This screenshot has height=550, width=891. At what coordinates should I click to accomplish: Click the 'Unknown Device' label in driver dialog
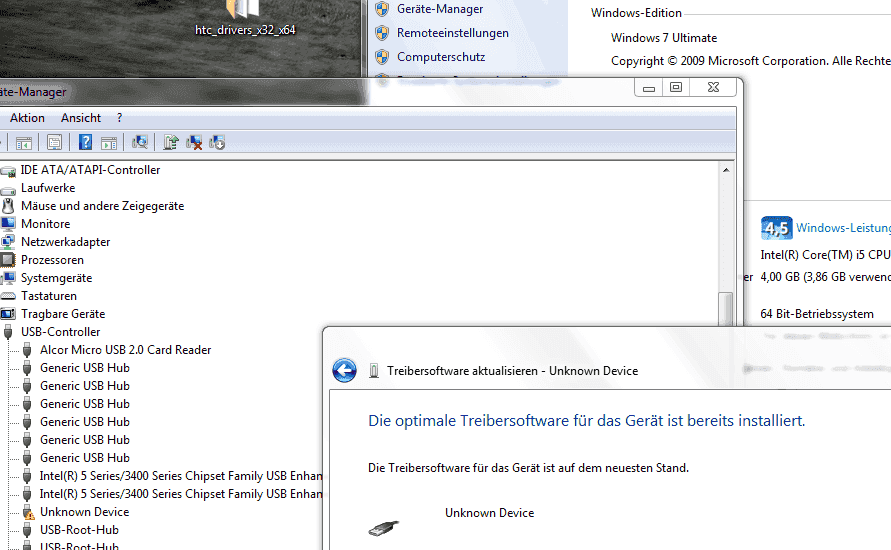pyautogui.click(x=489, y=512)
